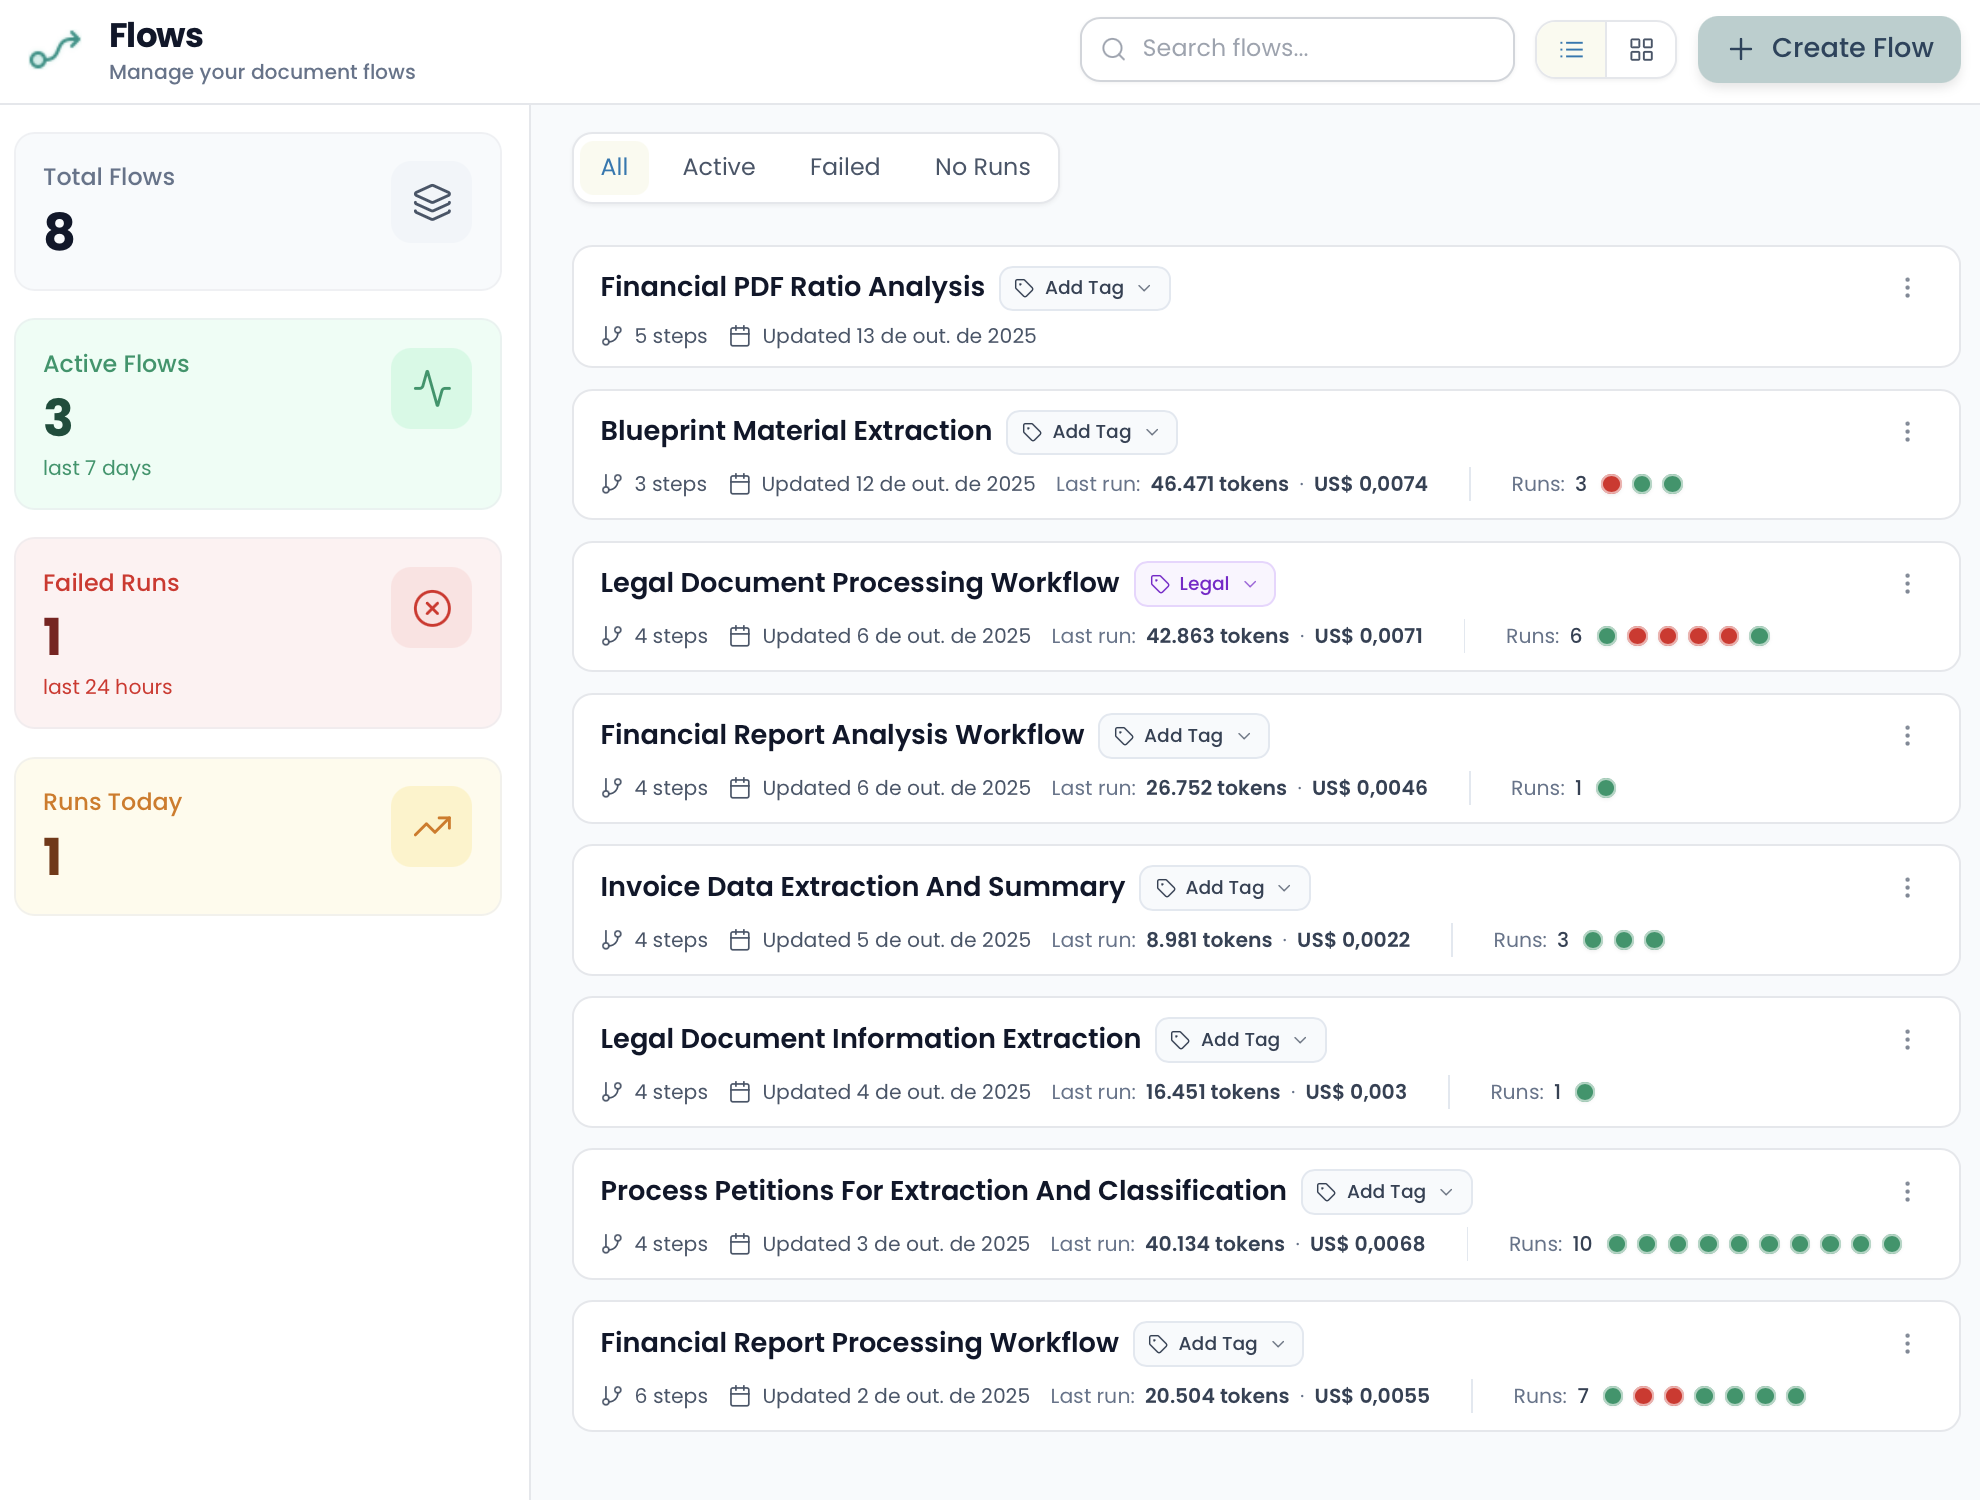This screenshot has height=1500, width=1980.
Task: Open the Legal Document Information Extraction flow
Action: coord(870,1039)
